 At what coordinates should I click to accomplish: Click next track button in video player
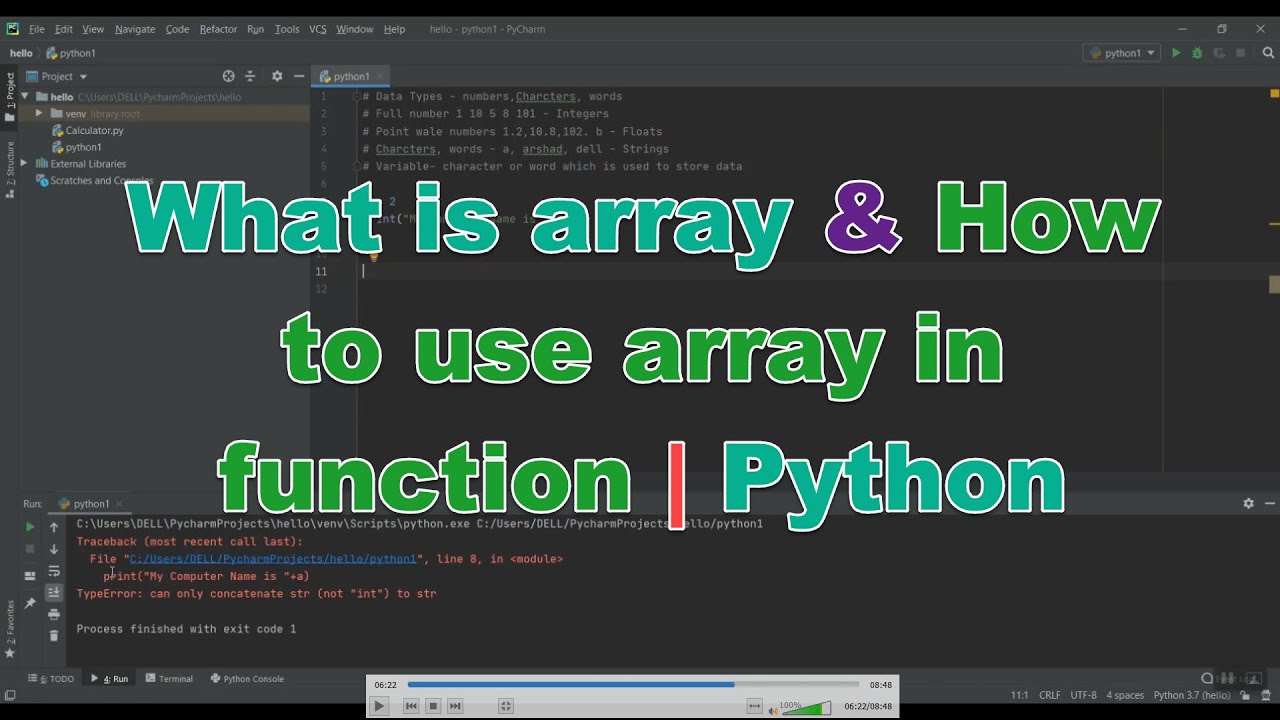click(x=456, y=706)
